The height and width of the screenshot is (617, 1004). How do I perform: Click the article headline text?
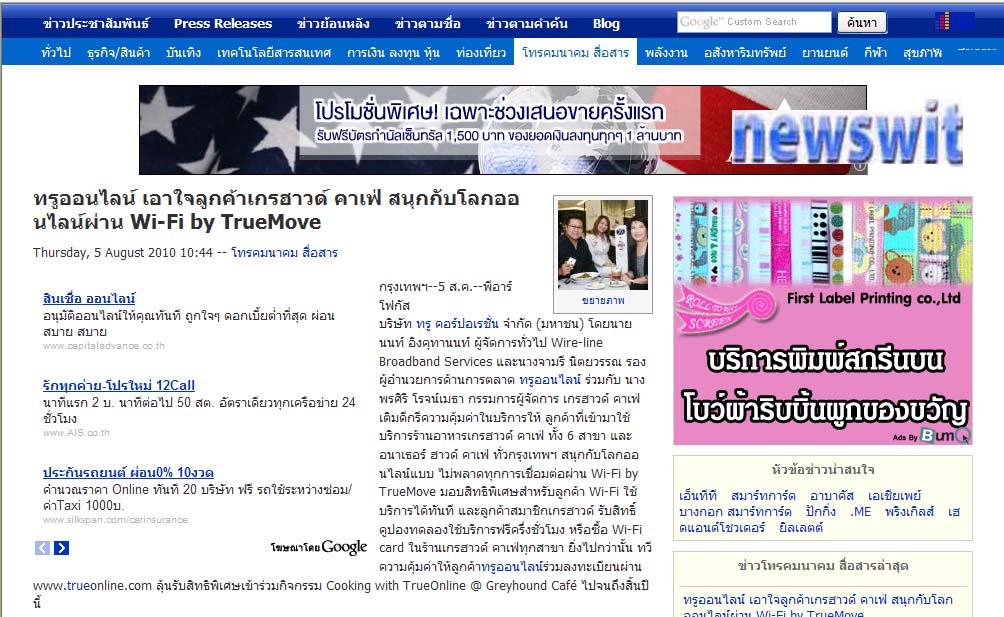pyautogui.click(x=276, y=210)
